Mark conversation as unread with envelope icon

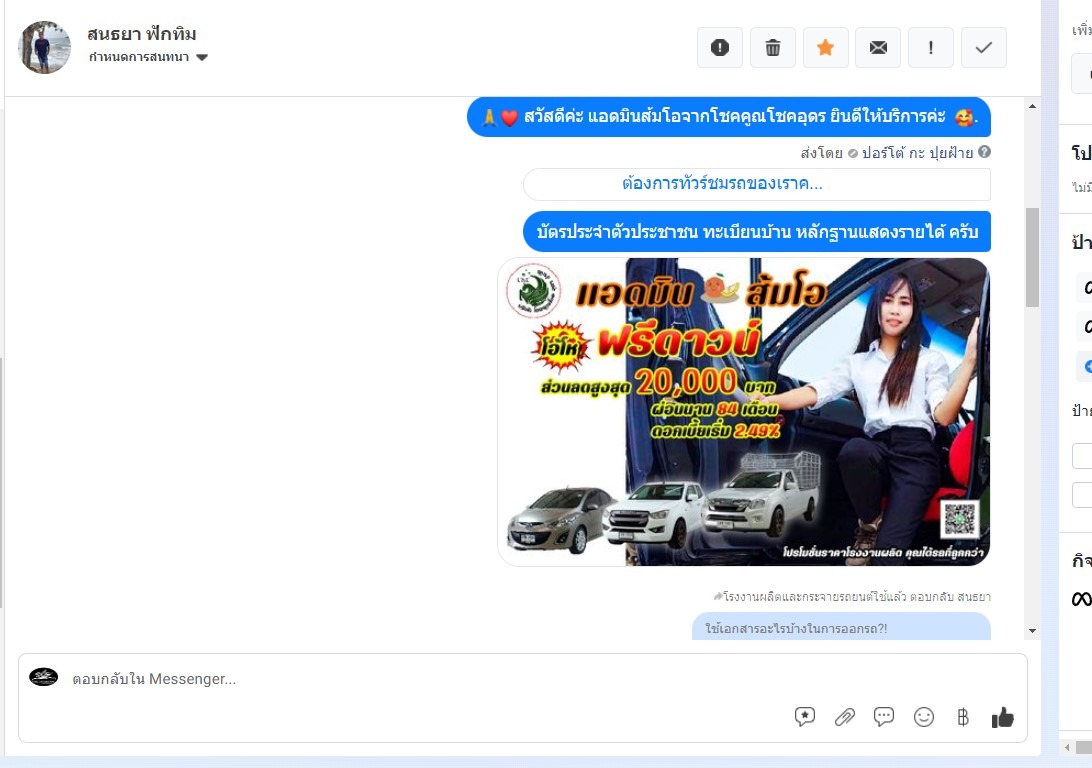[878, 47]
